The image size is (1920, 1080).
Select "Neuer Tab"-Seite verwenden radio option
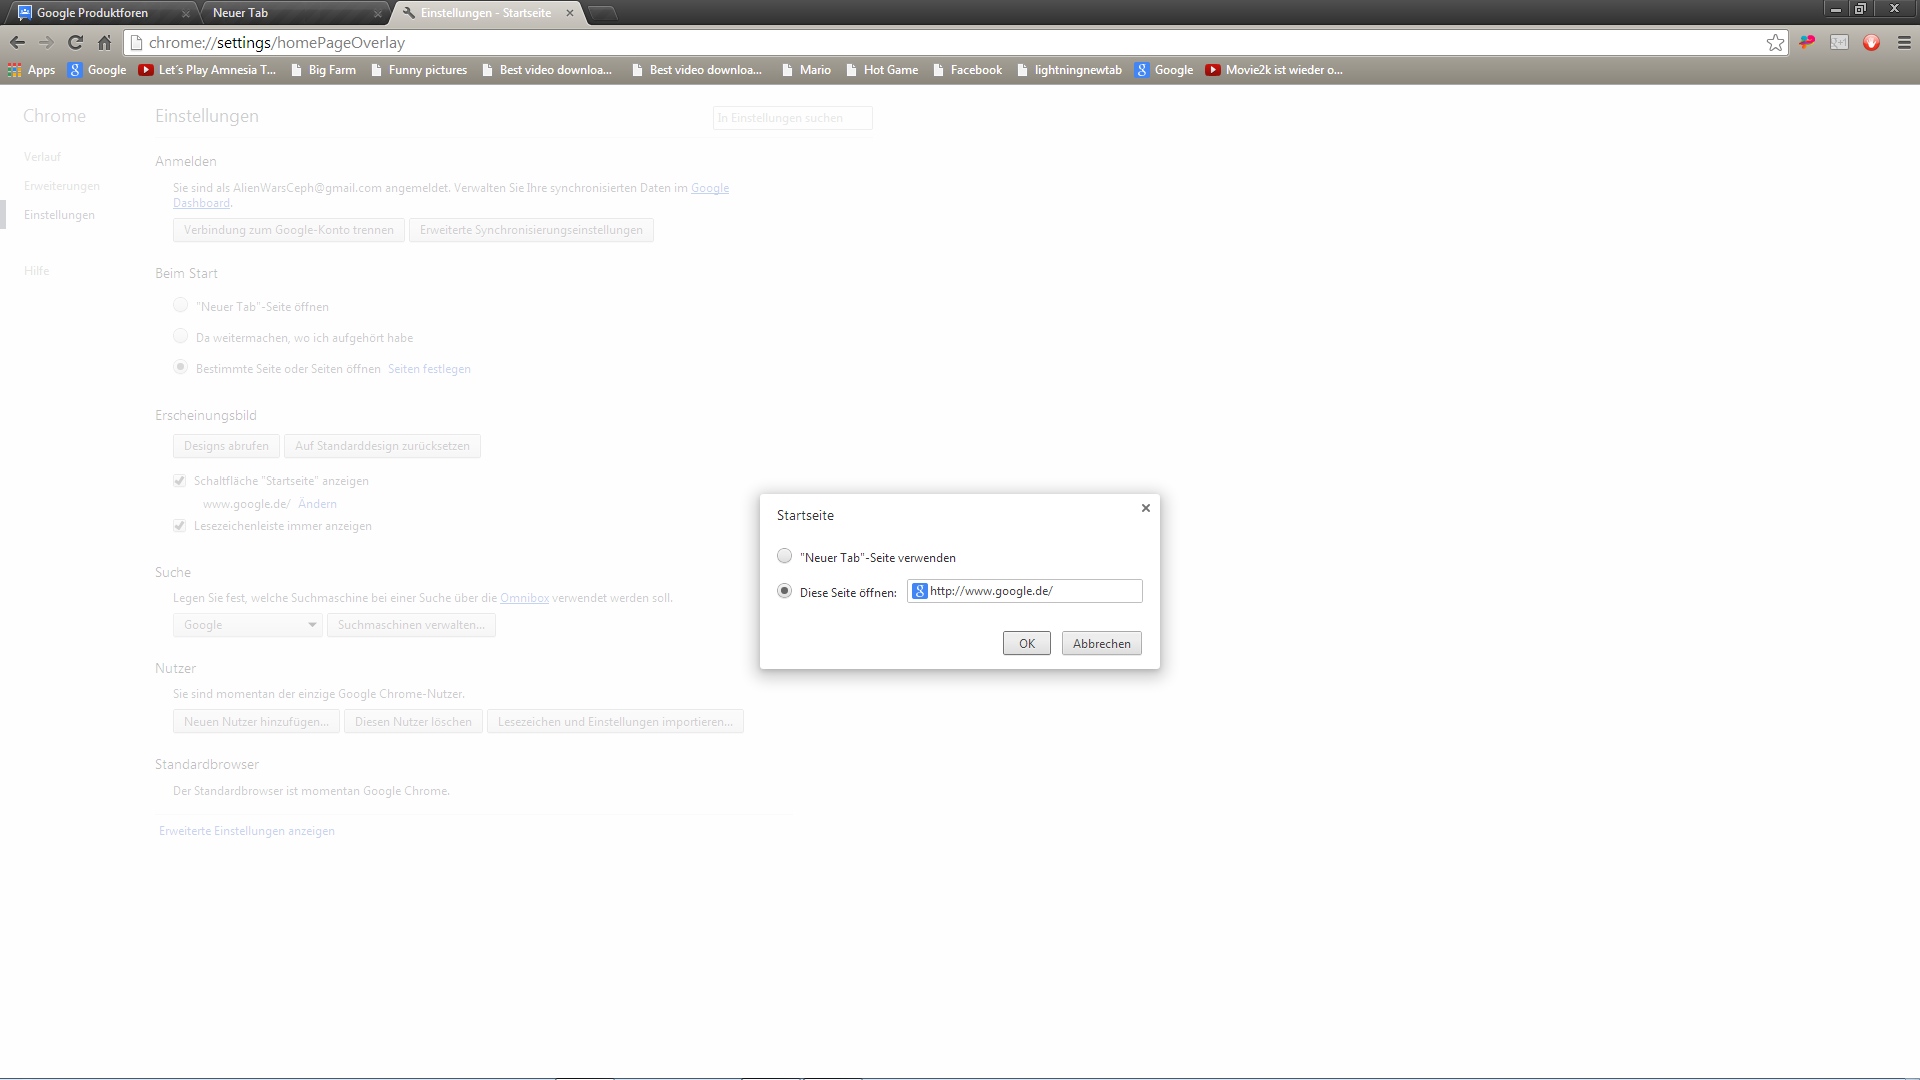785,556
